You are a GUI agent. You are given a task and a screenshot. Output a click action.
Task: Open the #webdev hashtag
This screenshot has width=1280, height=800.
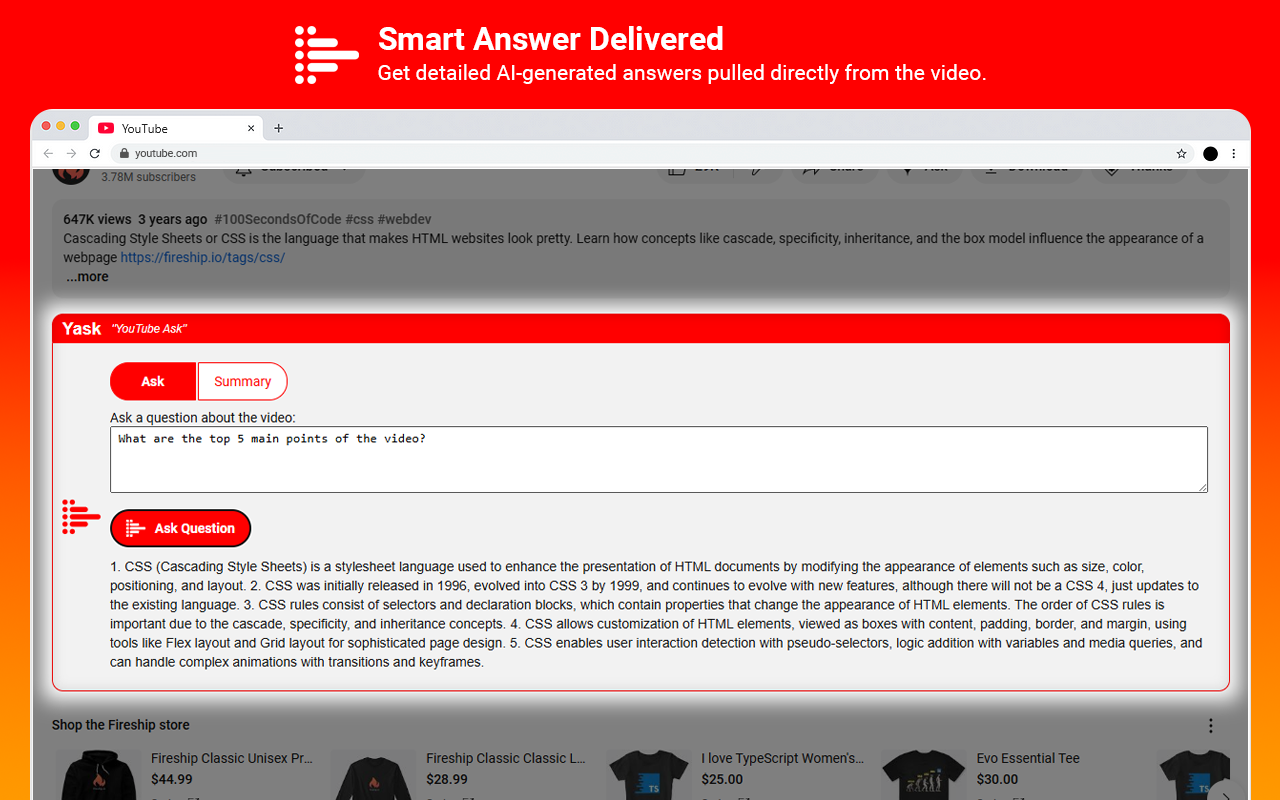404,219
